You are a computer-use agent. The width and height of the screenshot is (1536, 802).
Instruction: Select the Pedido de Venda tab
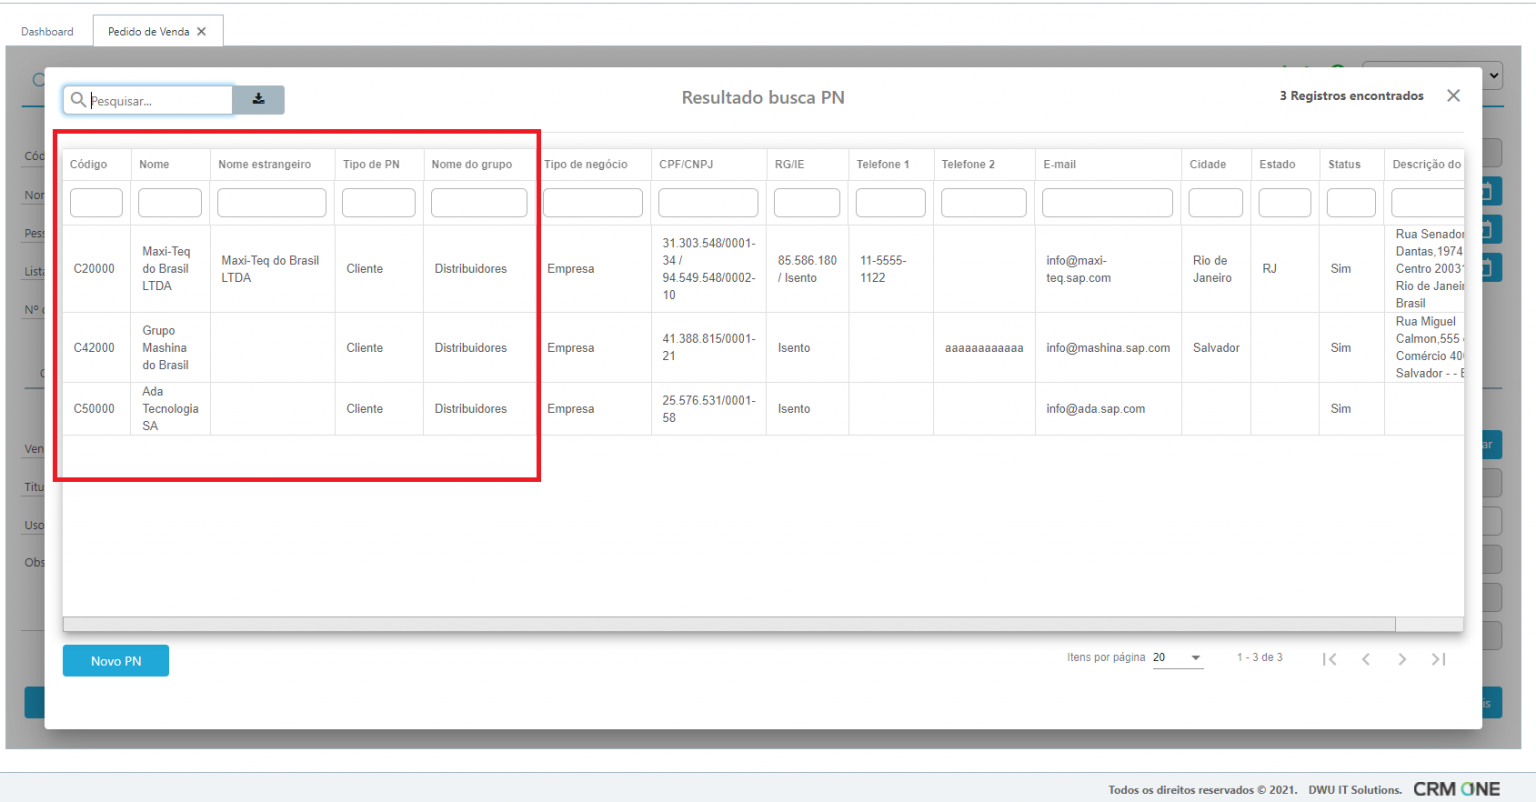point(148,32)
